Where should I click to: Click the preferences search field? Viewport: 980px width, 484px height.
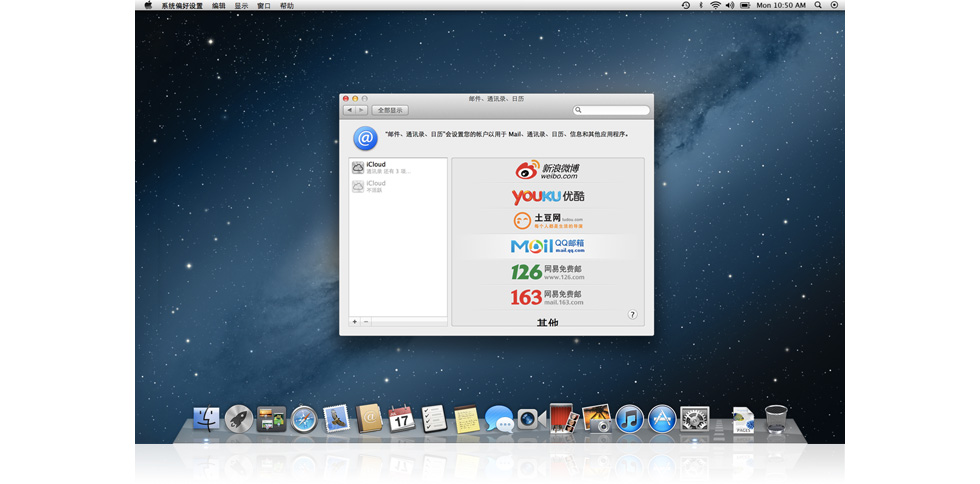pos(612,110)
